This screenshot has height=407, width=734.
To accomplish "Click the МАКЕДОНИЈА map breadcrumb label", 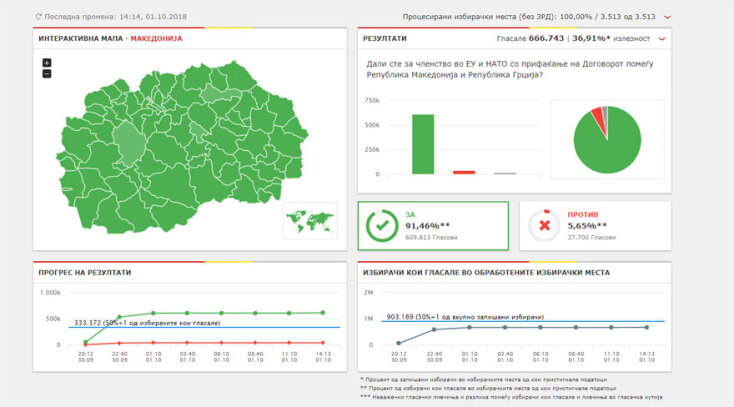I will tap(155, 38).
